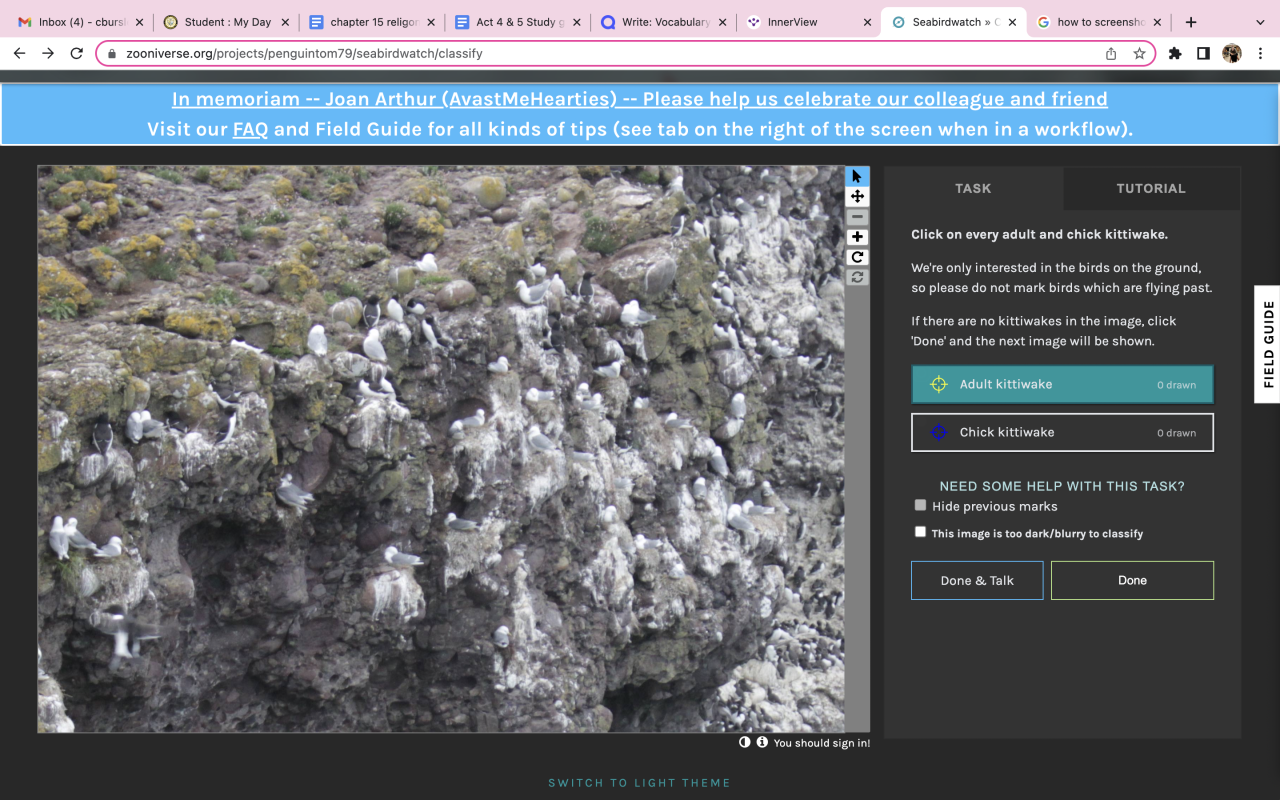Open the subject info icon
1280x800 pixels.
[x=762, y=742]
